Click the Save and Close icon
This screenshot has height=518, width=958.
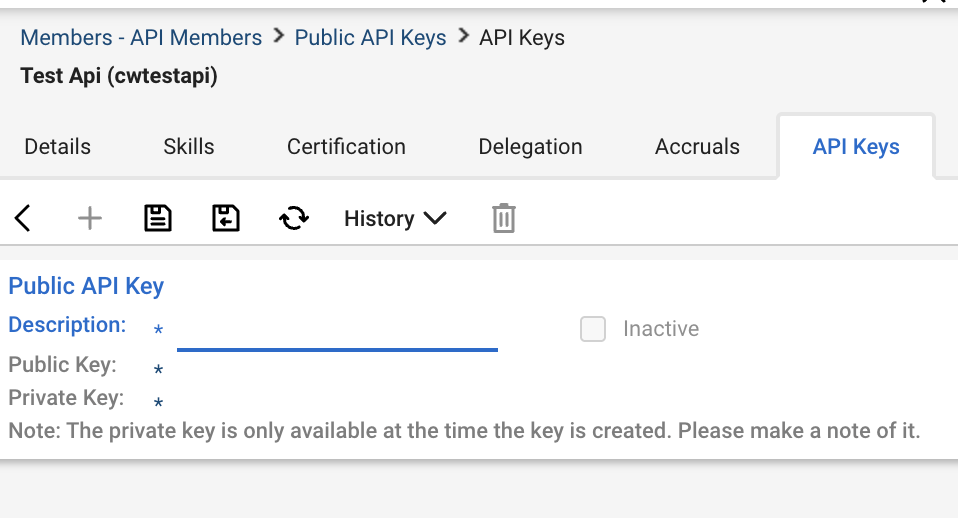(x=226, y=218)
